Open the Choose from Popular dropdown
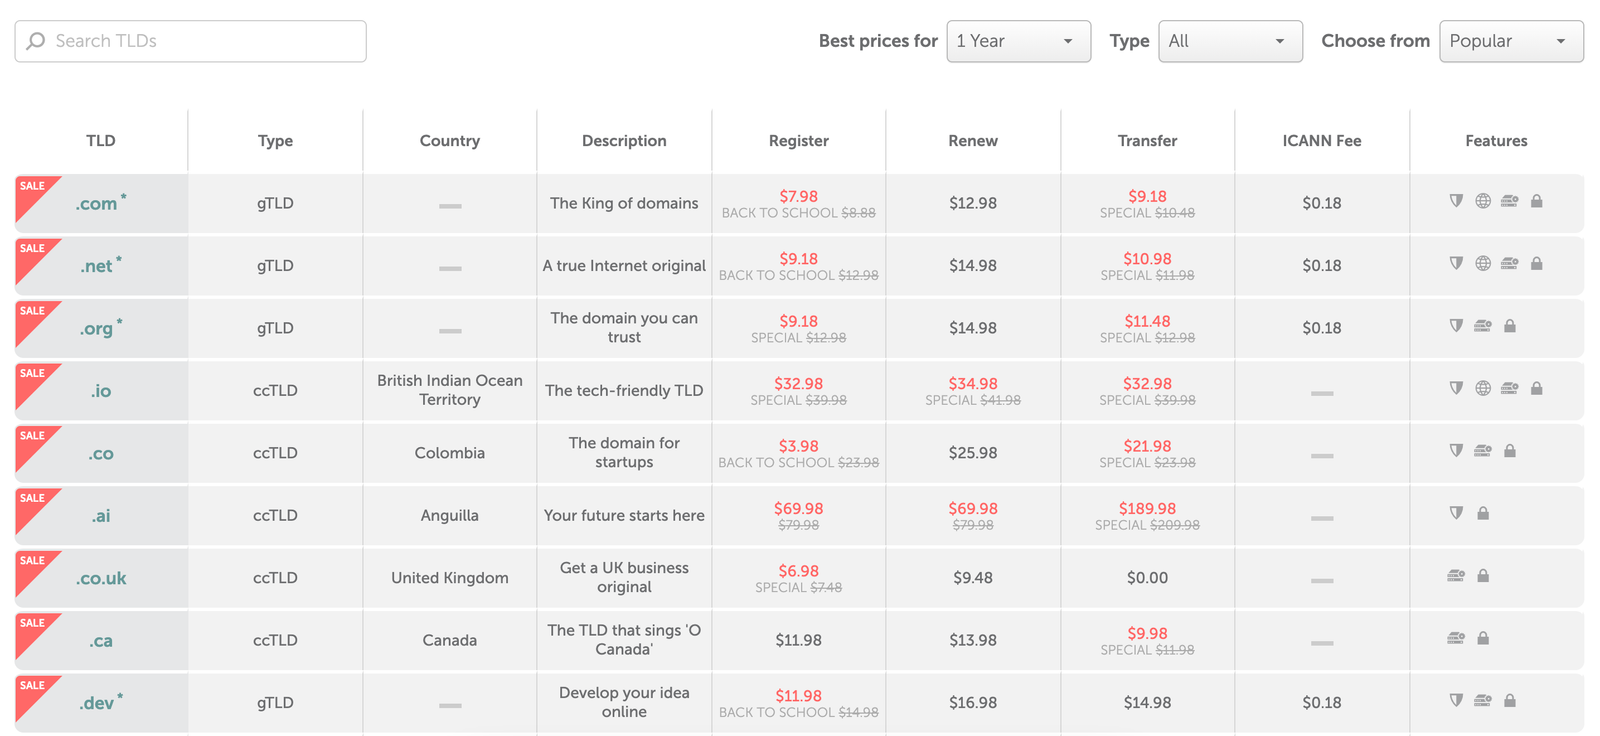This screenshot has width=1600, height=736. pyautogui.click(x=1511, y=41)
